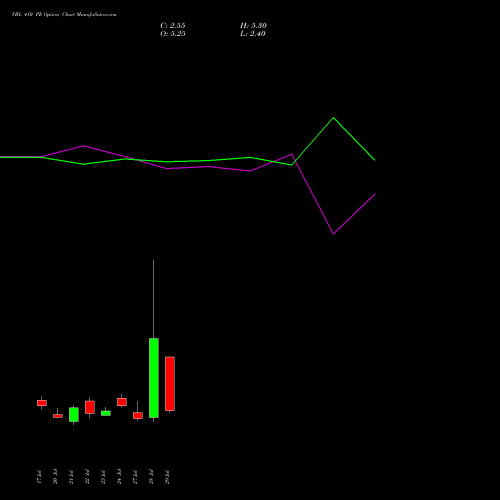This screenshot has height=500, width=500.
Task: Select the red candle for 24 Jul
Action: click(x=122, y=402)
